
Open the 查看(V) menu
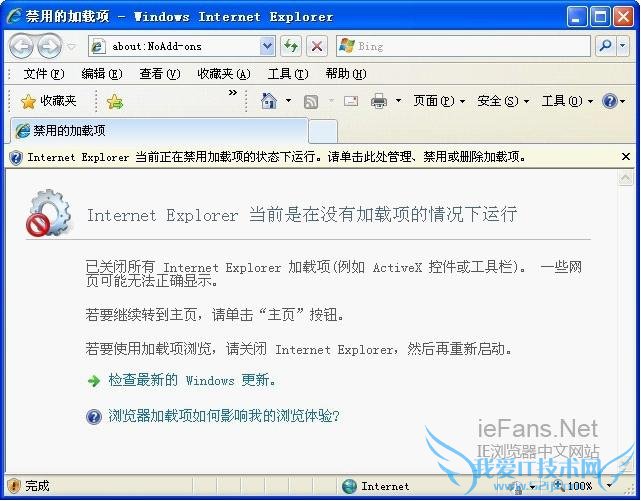(x=159, y=74)
